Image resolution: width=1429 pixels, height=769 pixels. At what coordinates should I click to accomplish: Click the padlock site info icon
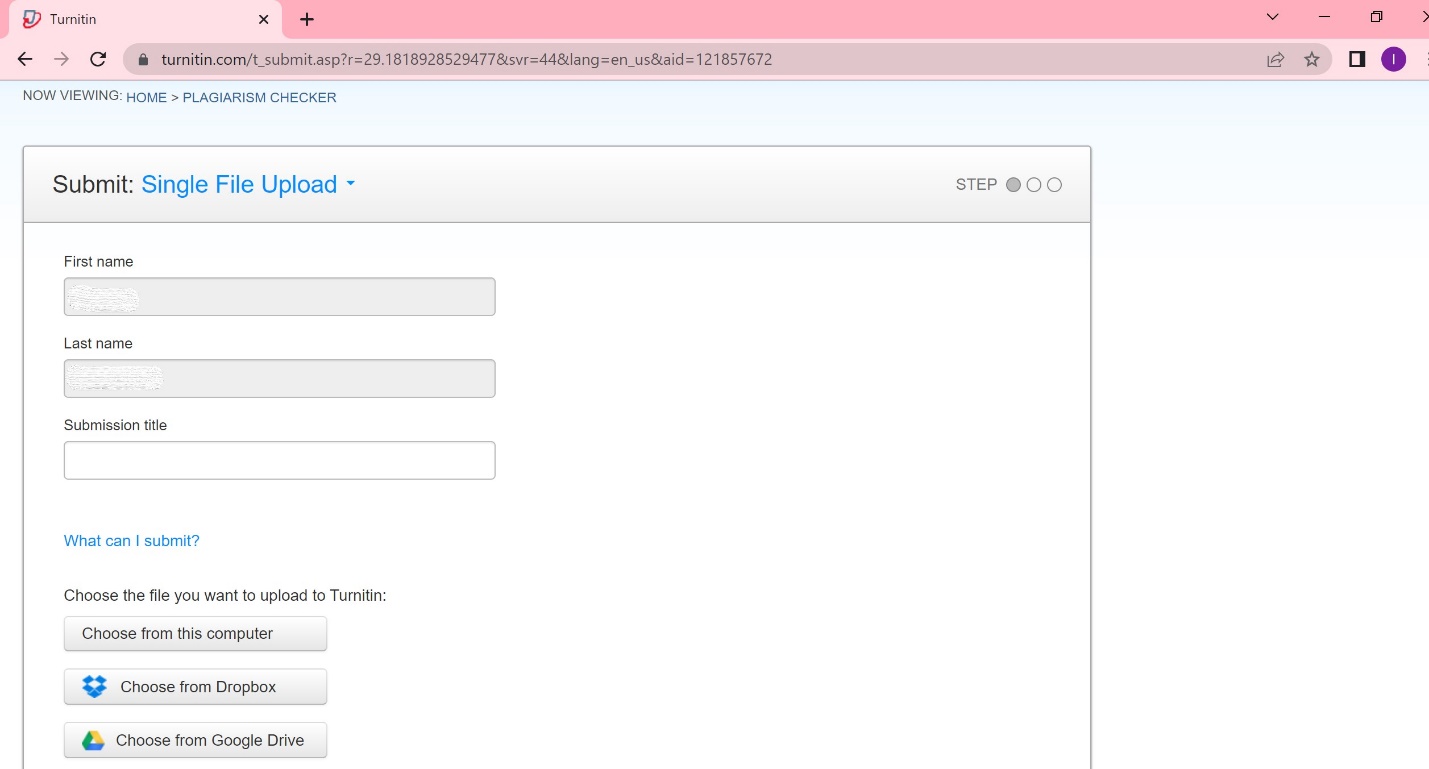(x=142, y=60)
